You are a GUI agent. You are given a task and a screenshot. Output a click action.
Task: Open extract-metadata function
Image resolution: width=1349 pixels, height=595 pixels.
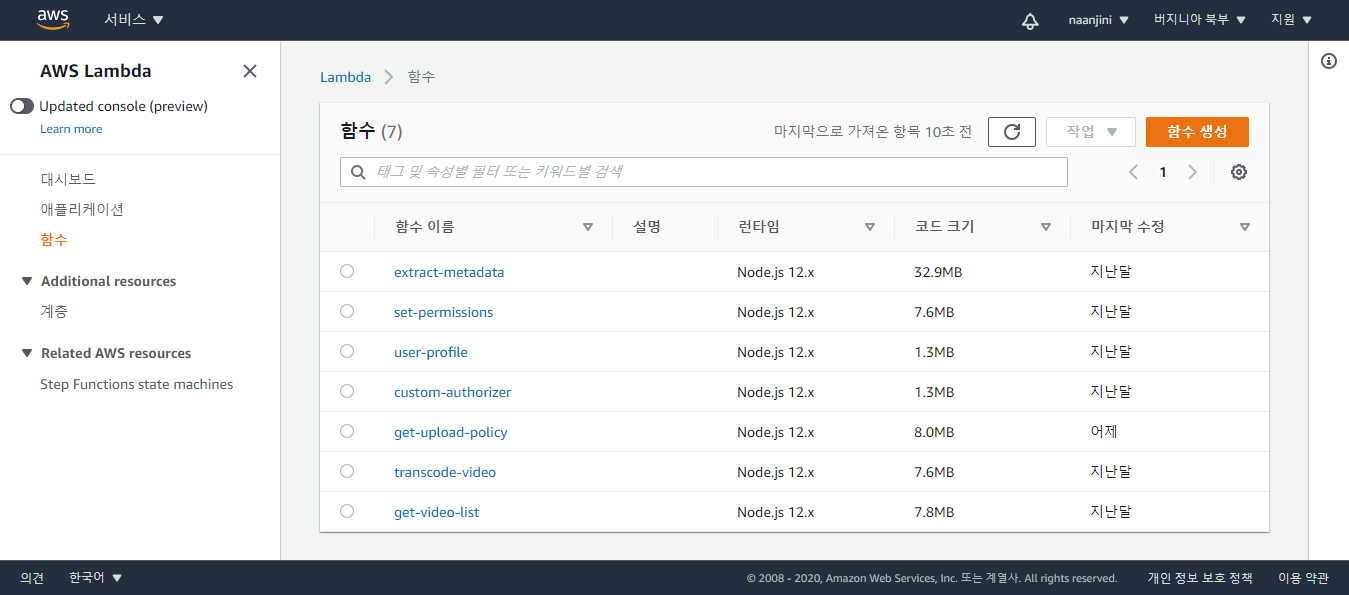449,272
